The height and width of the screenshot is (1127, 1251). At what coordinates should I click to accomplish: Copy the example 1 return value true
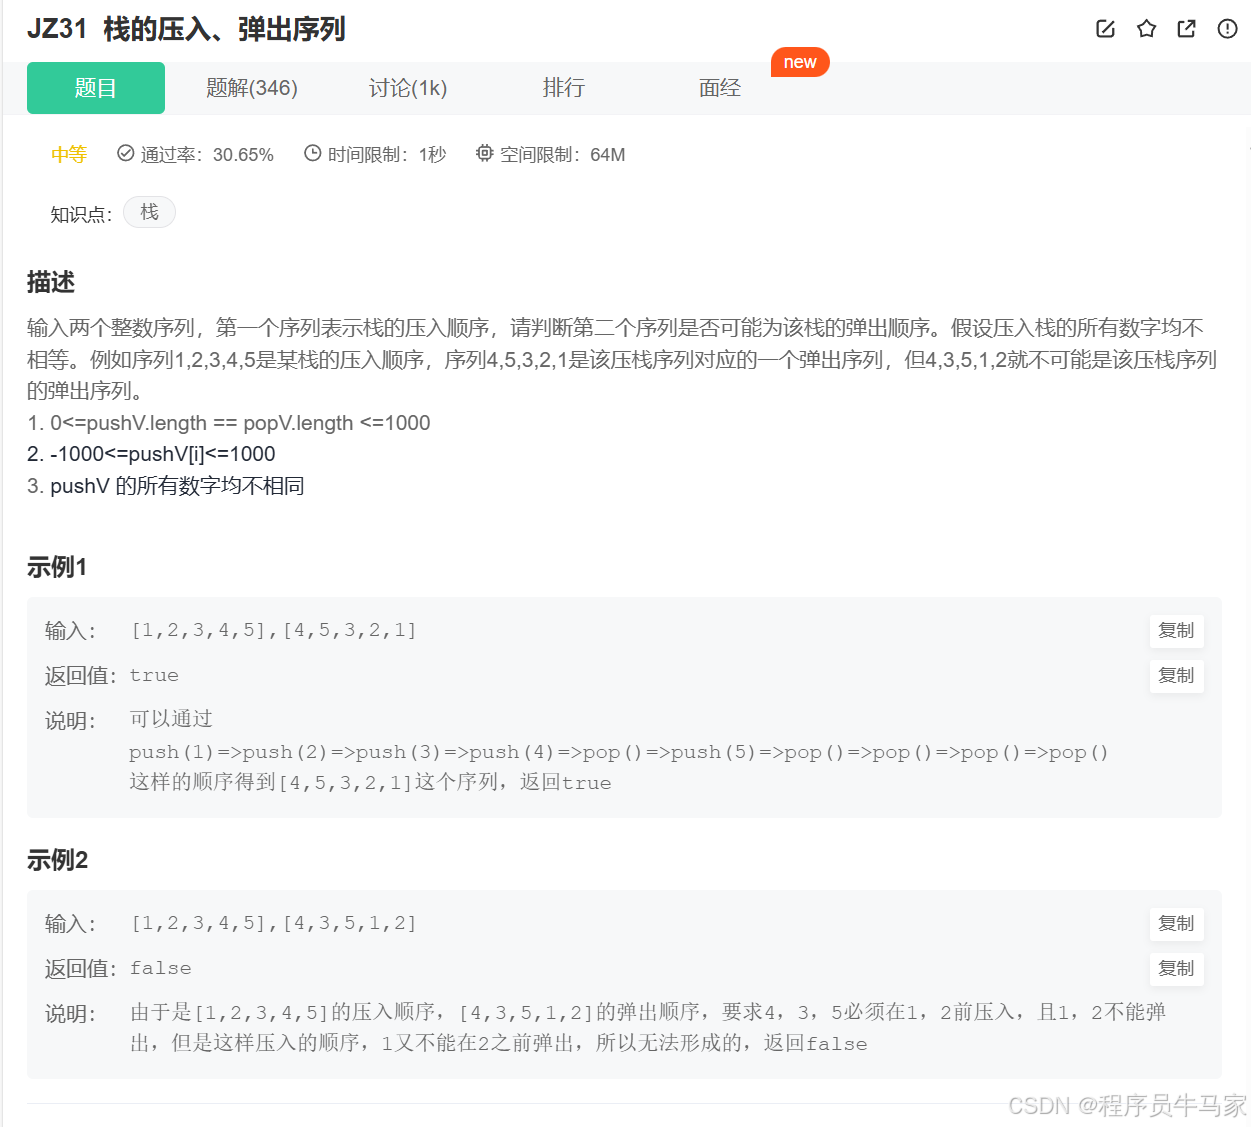pyautogui.click(x=1176, y=676)
